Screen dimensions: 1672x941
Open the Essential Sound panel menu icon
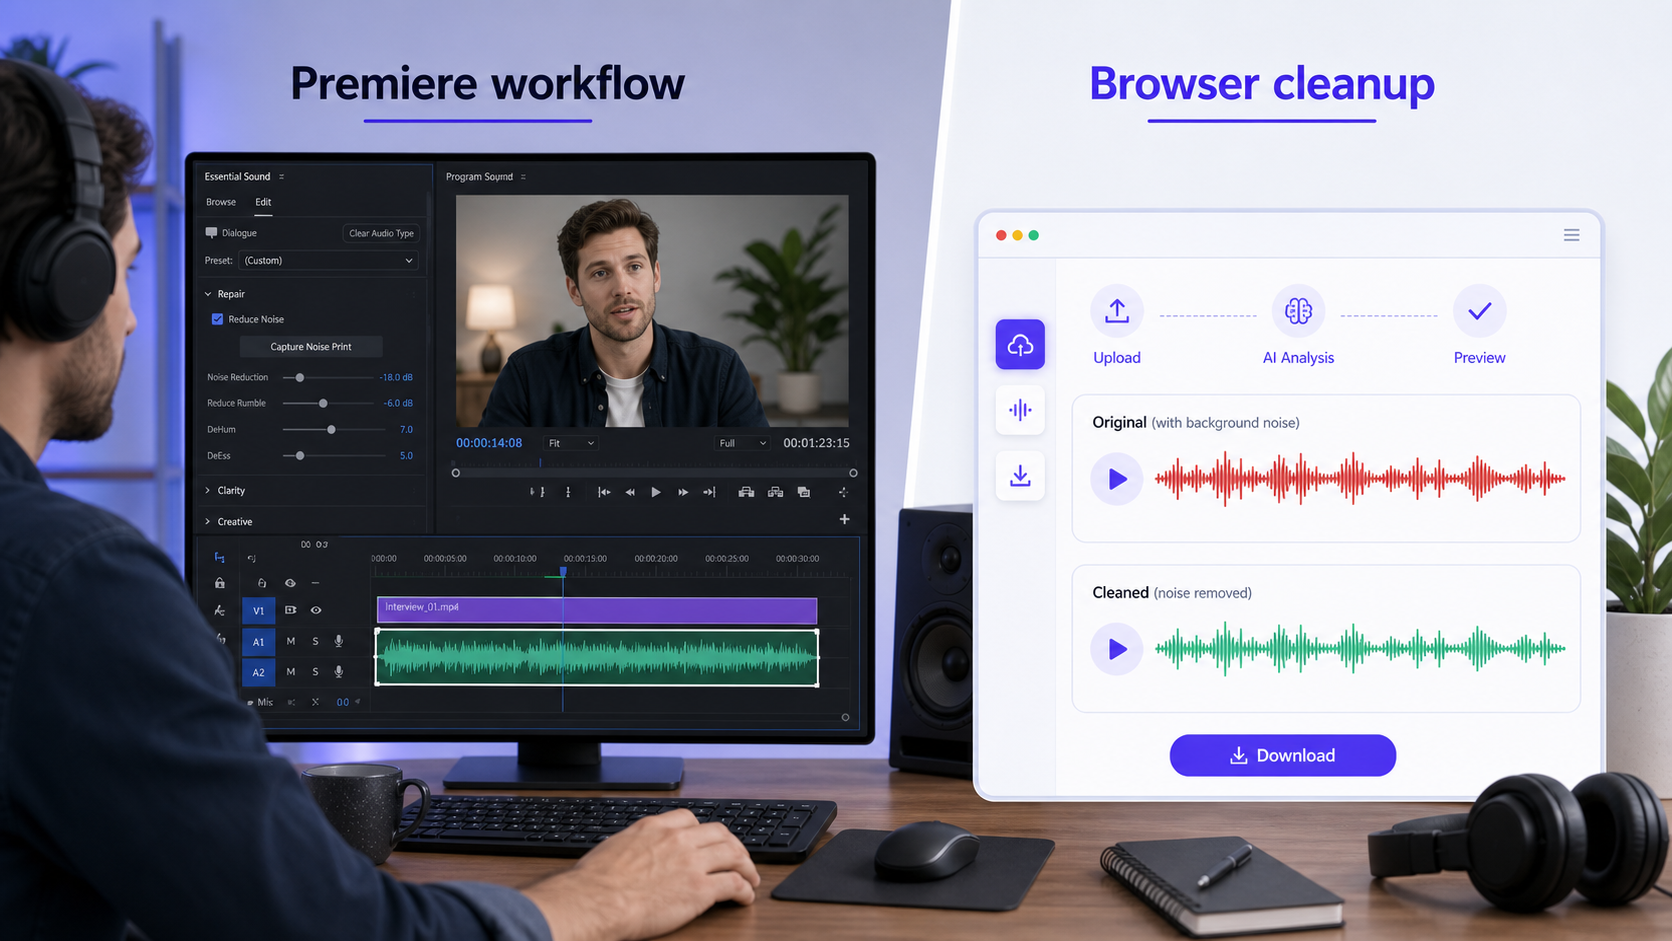pyautogui.click(x=281, y=176)
